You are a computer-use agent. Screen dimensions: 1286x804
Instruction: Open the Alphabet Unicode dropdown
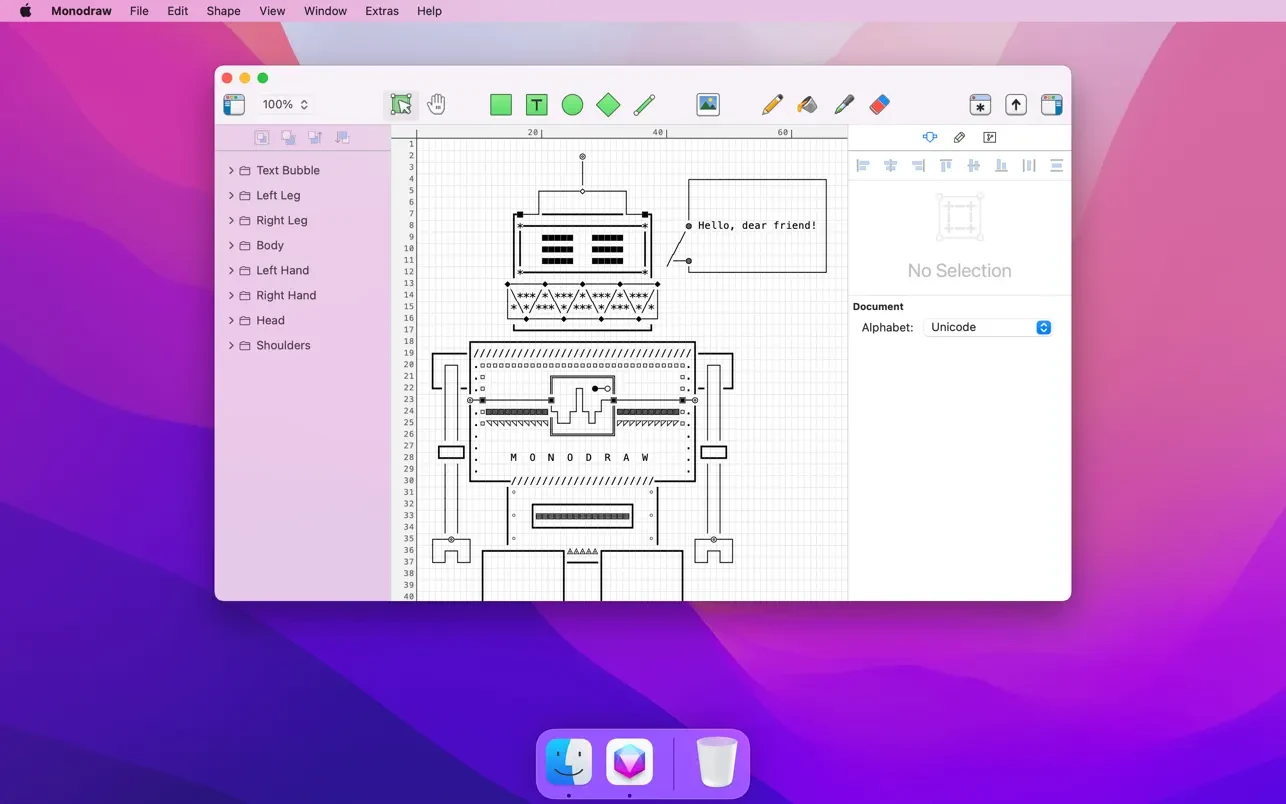click(x=988, y=328)
